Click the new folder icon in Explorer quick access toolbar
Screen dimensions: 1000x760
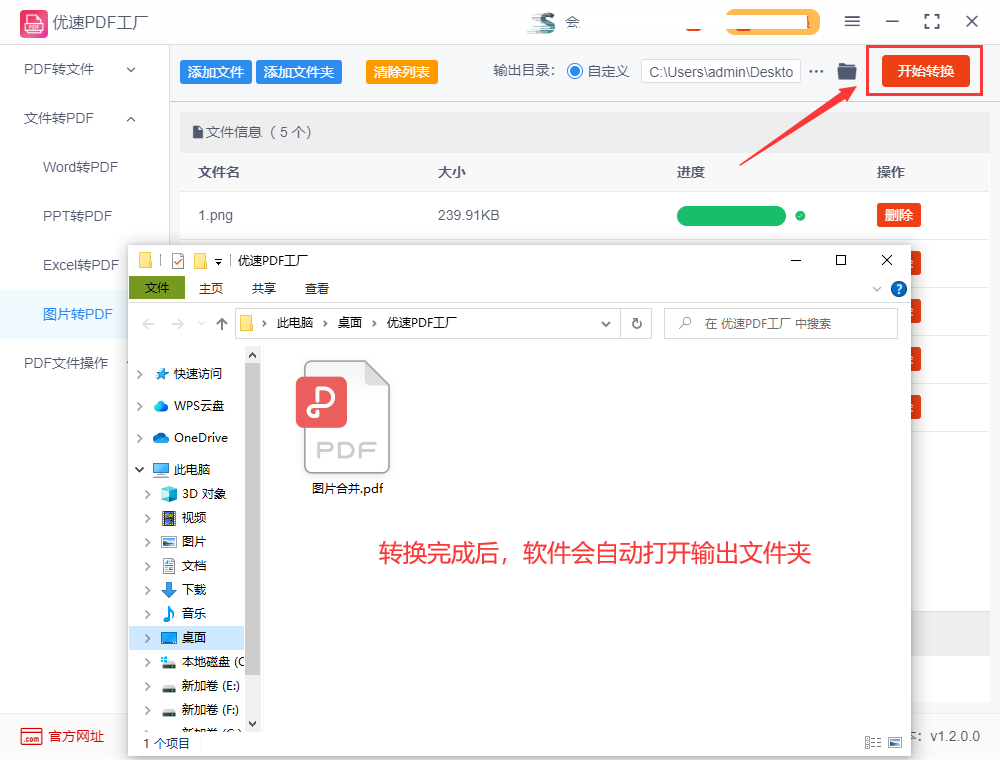(200, 261)
